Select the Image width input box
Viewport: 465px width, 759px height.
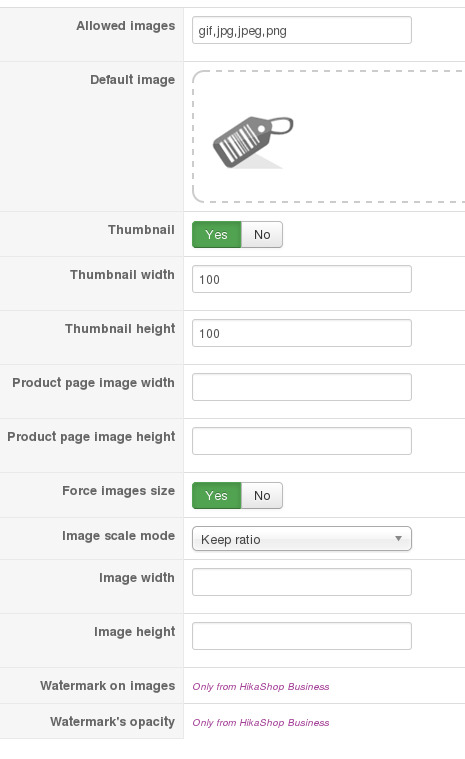302,582
